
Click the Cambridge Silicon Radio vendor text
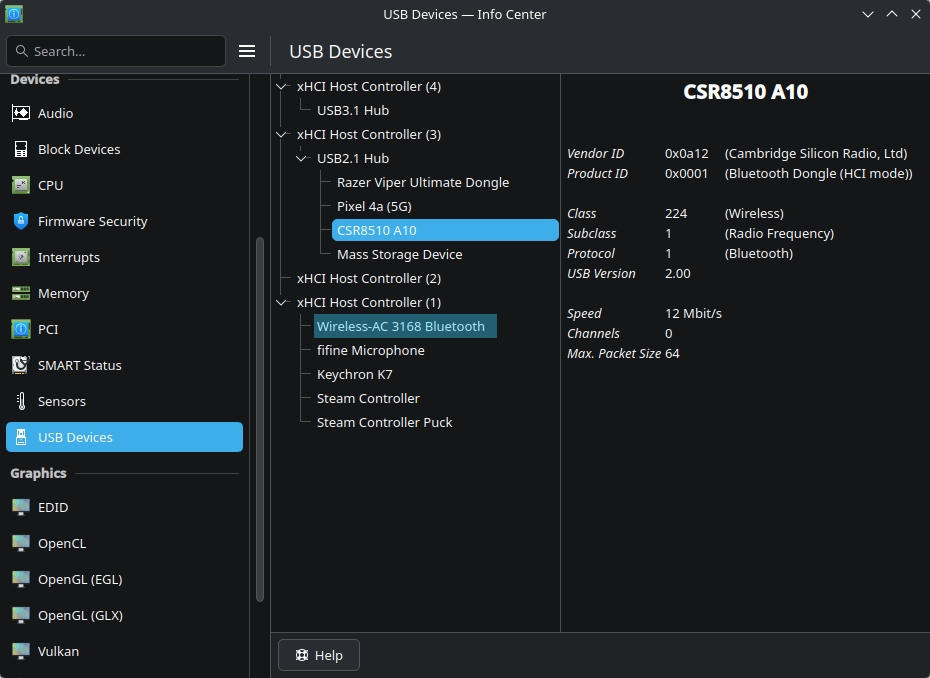click(816, 154)
